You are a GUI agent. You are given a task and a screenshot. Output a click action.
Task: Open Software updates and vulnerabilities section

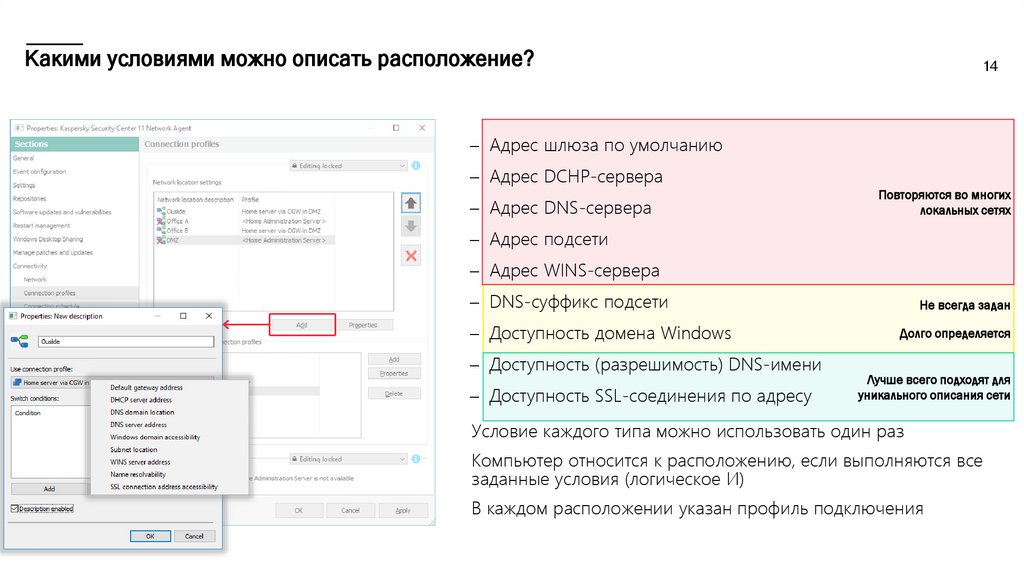coord(62,212)
